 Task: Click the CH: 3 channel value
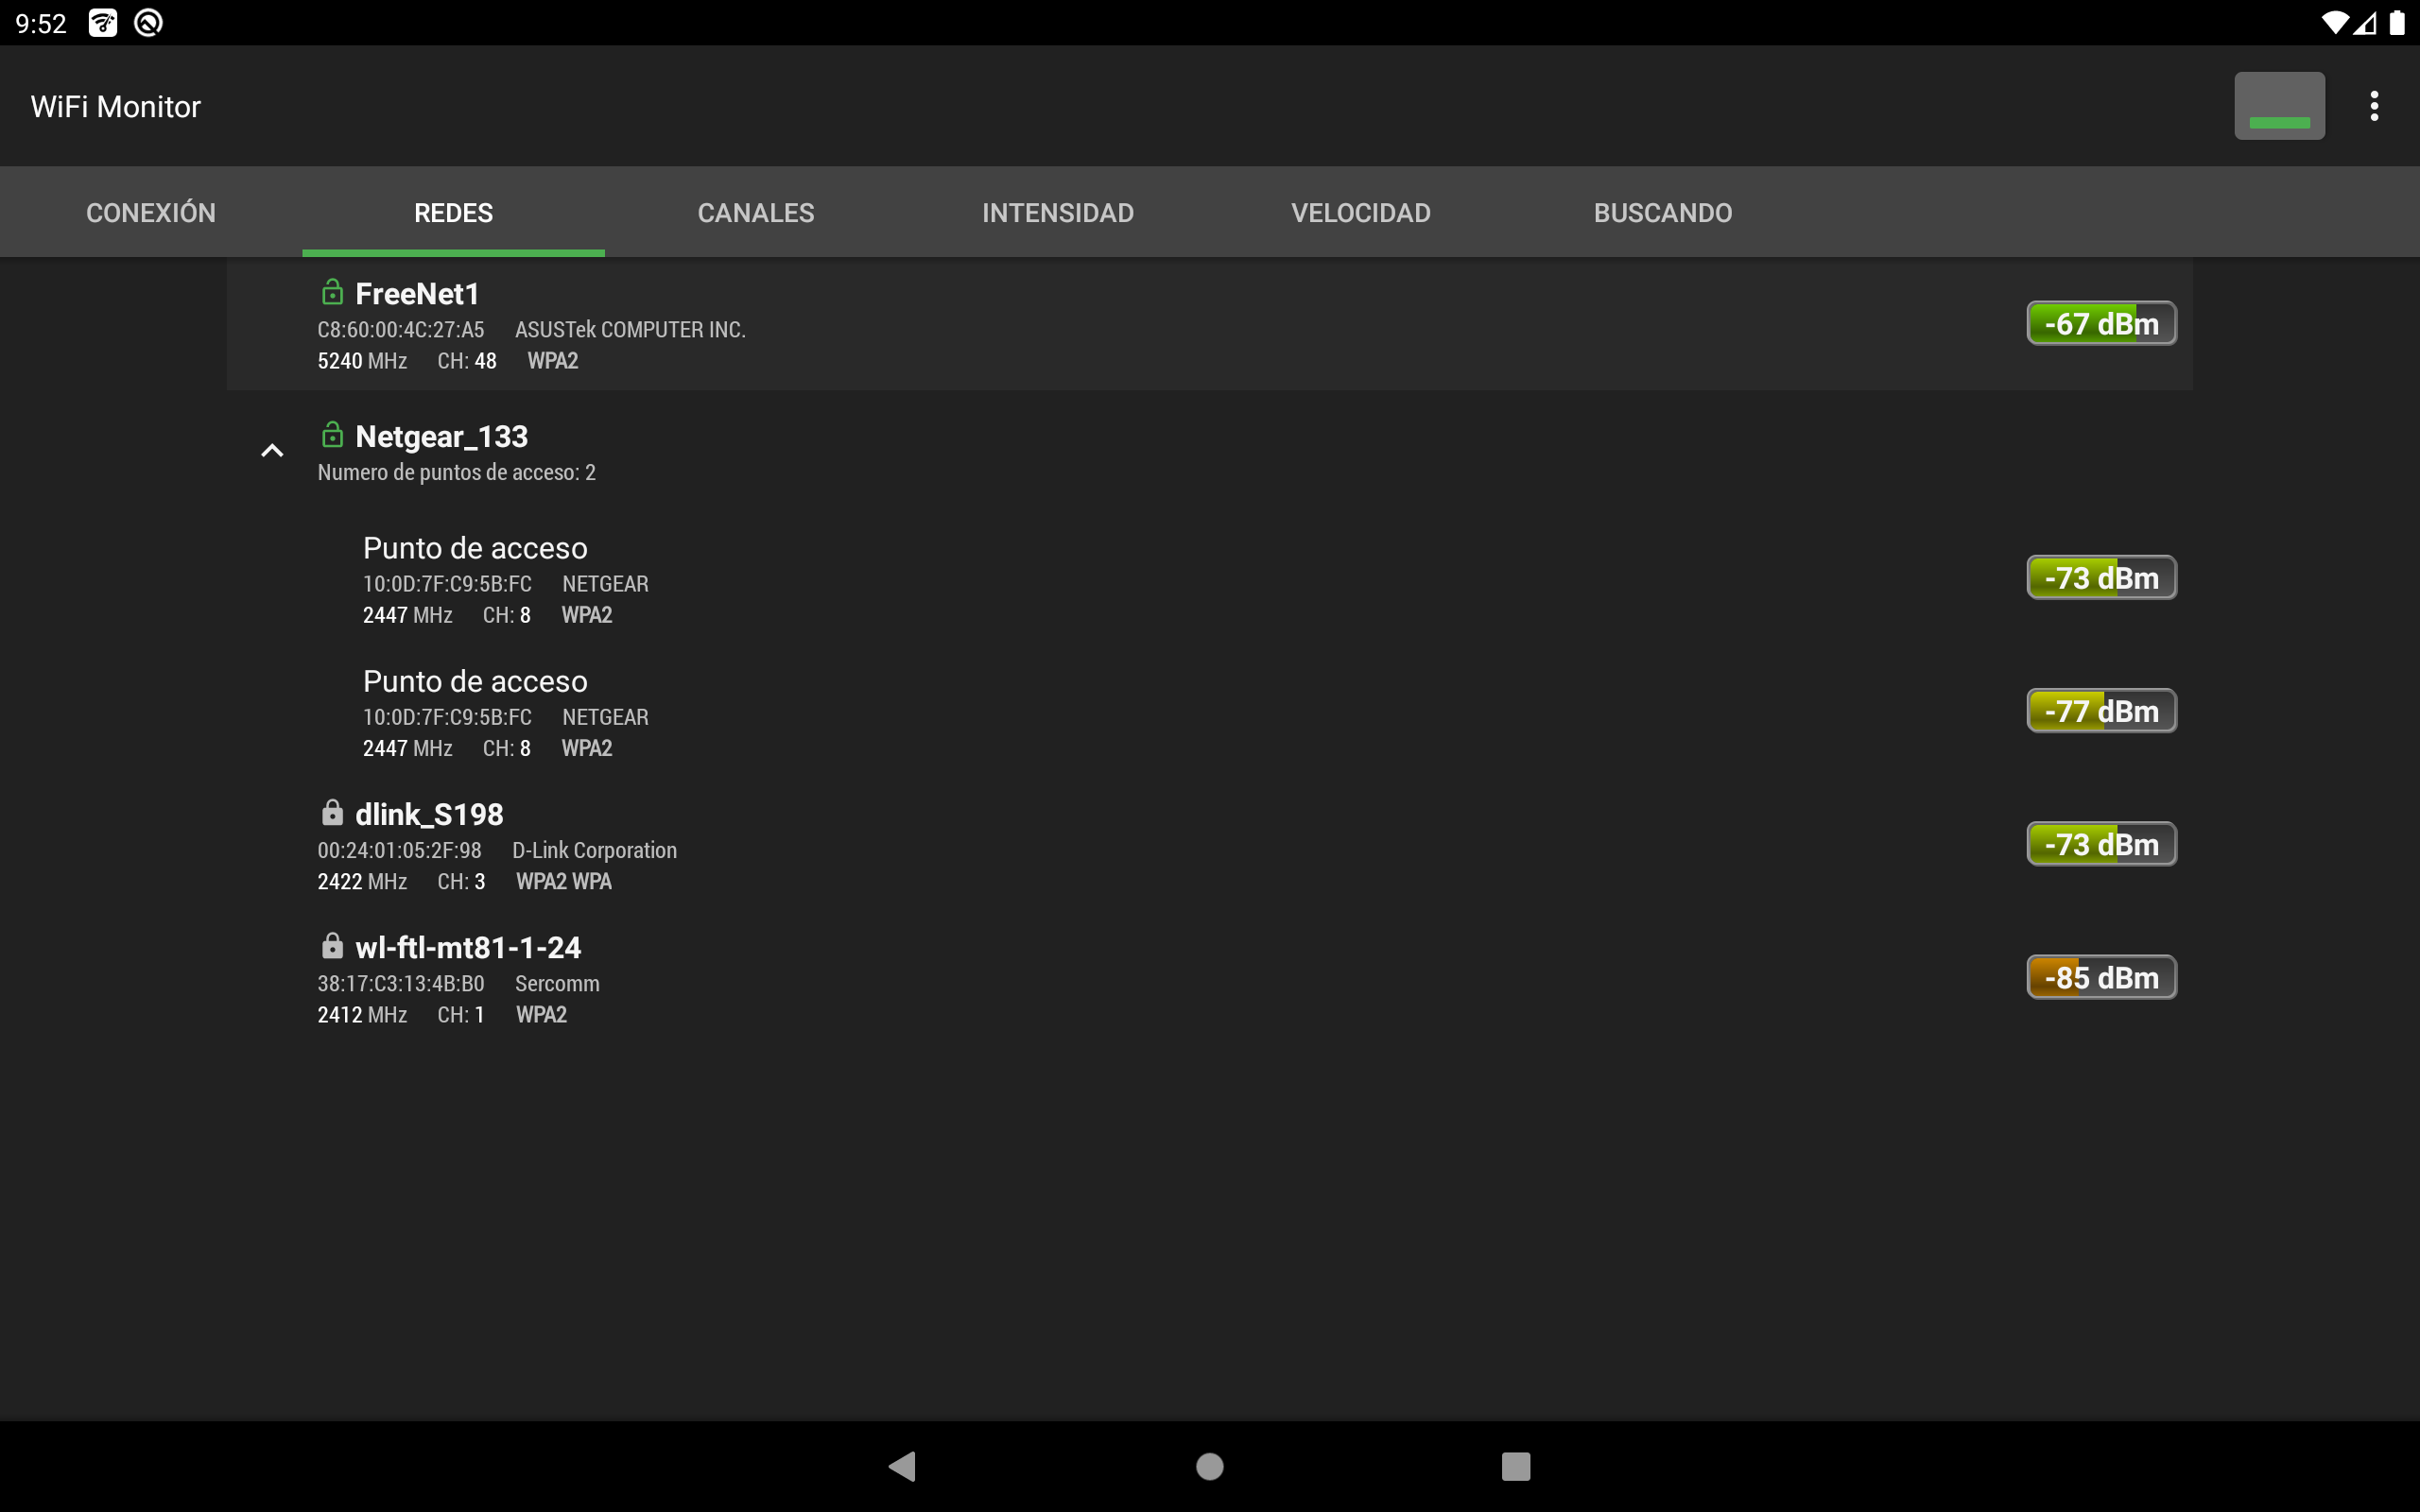tap(461, 881)
